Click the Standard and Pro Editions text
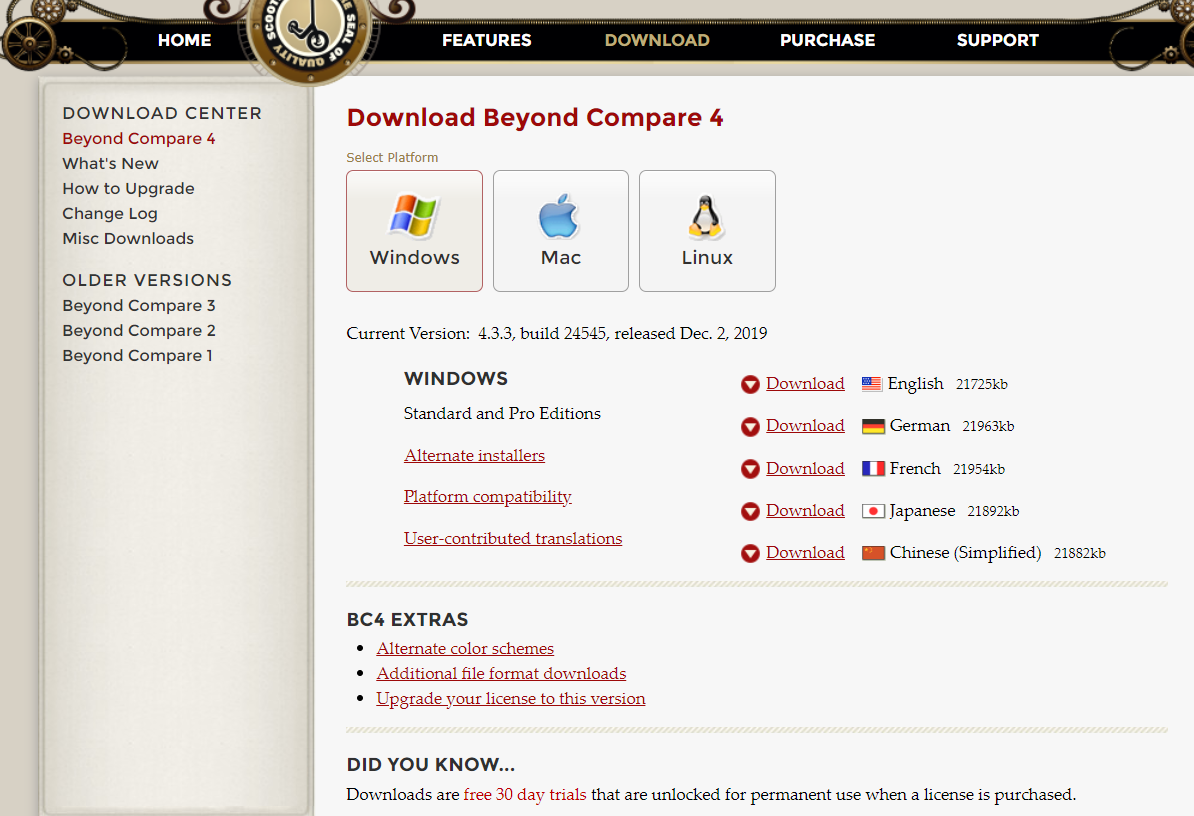 pos(502,413)
